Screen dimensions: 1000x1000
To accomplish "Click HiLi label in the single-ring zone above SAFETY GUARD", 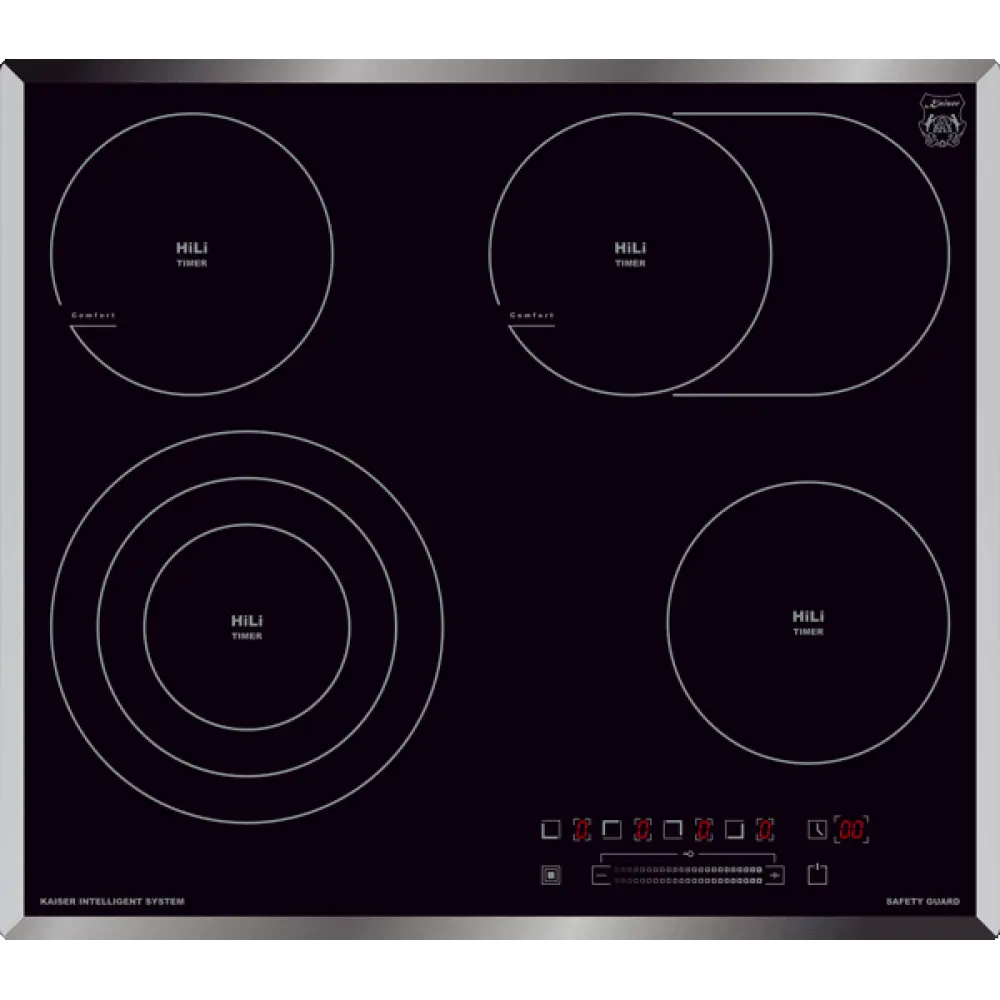I will 808,616.
